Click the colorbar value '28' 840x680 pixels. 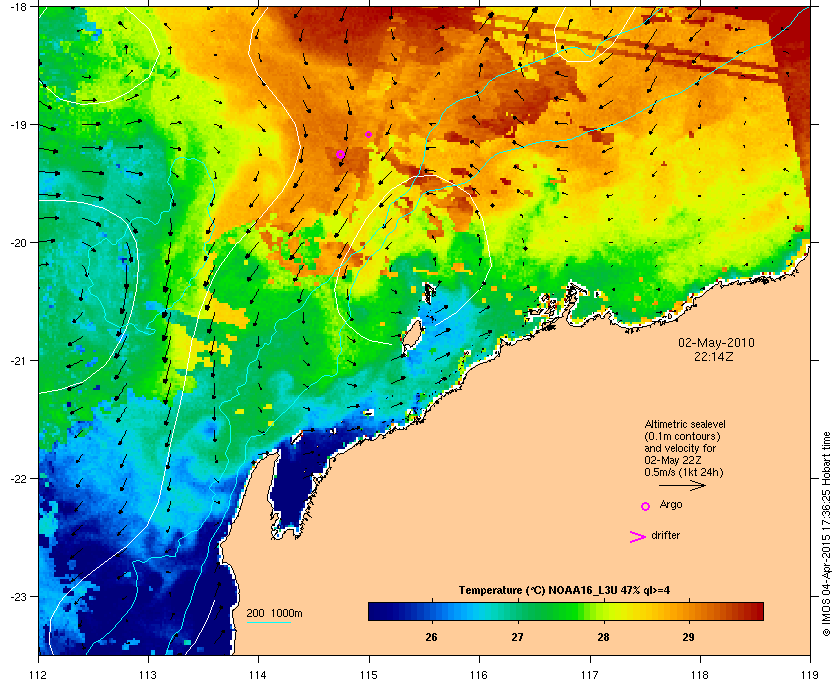tap(603, 637)
